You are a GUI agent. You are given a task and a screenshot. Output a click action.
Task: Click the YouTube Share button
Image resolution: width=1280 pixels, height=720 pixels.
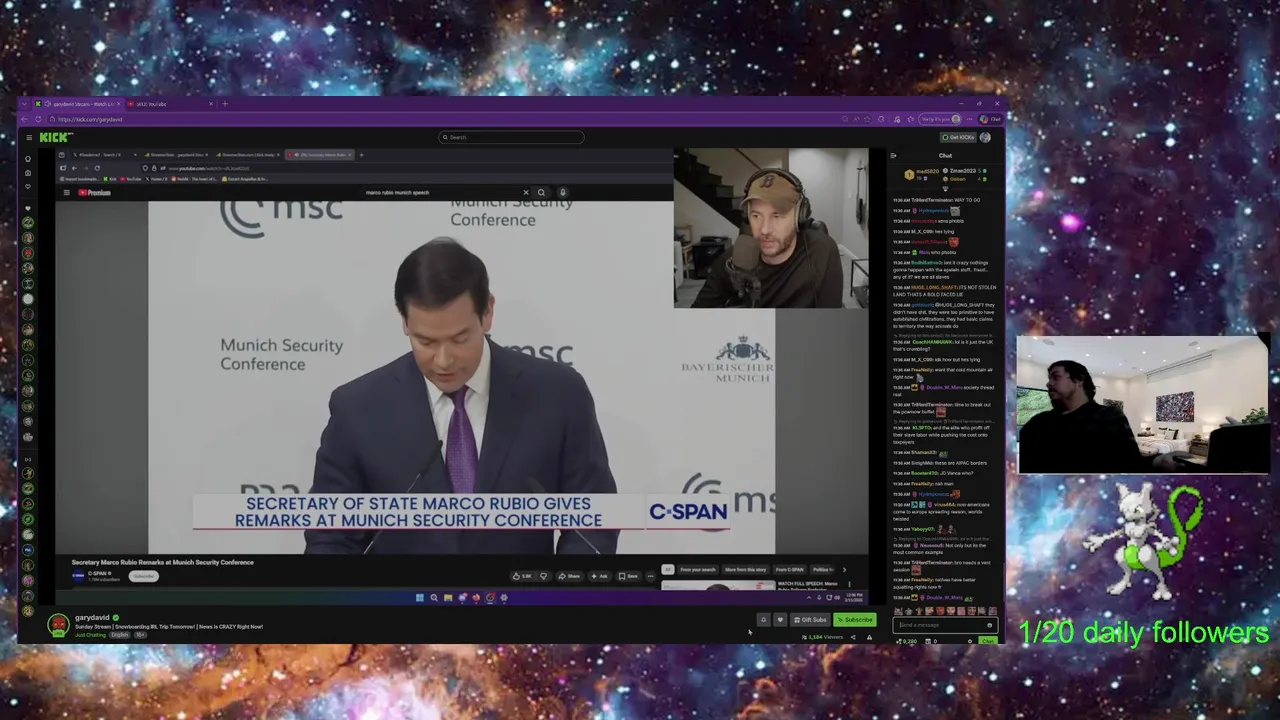[x=569, y=576]
